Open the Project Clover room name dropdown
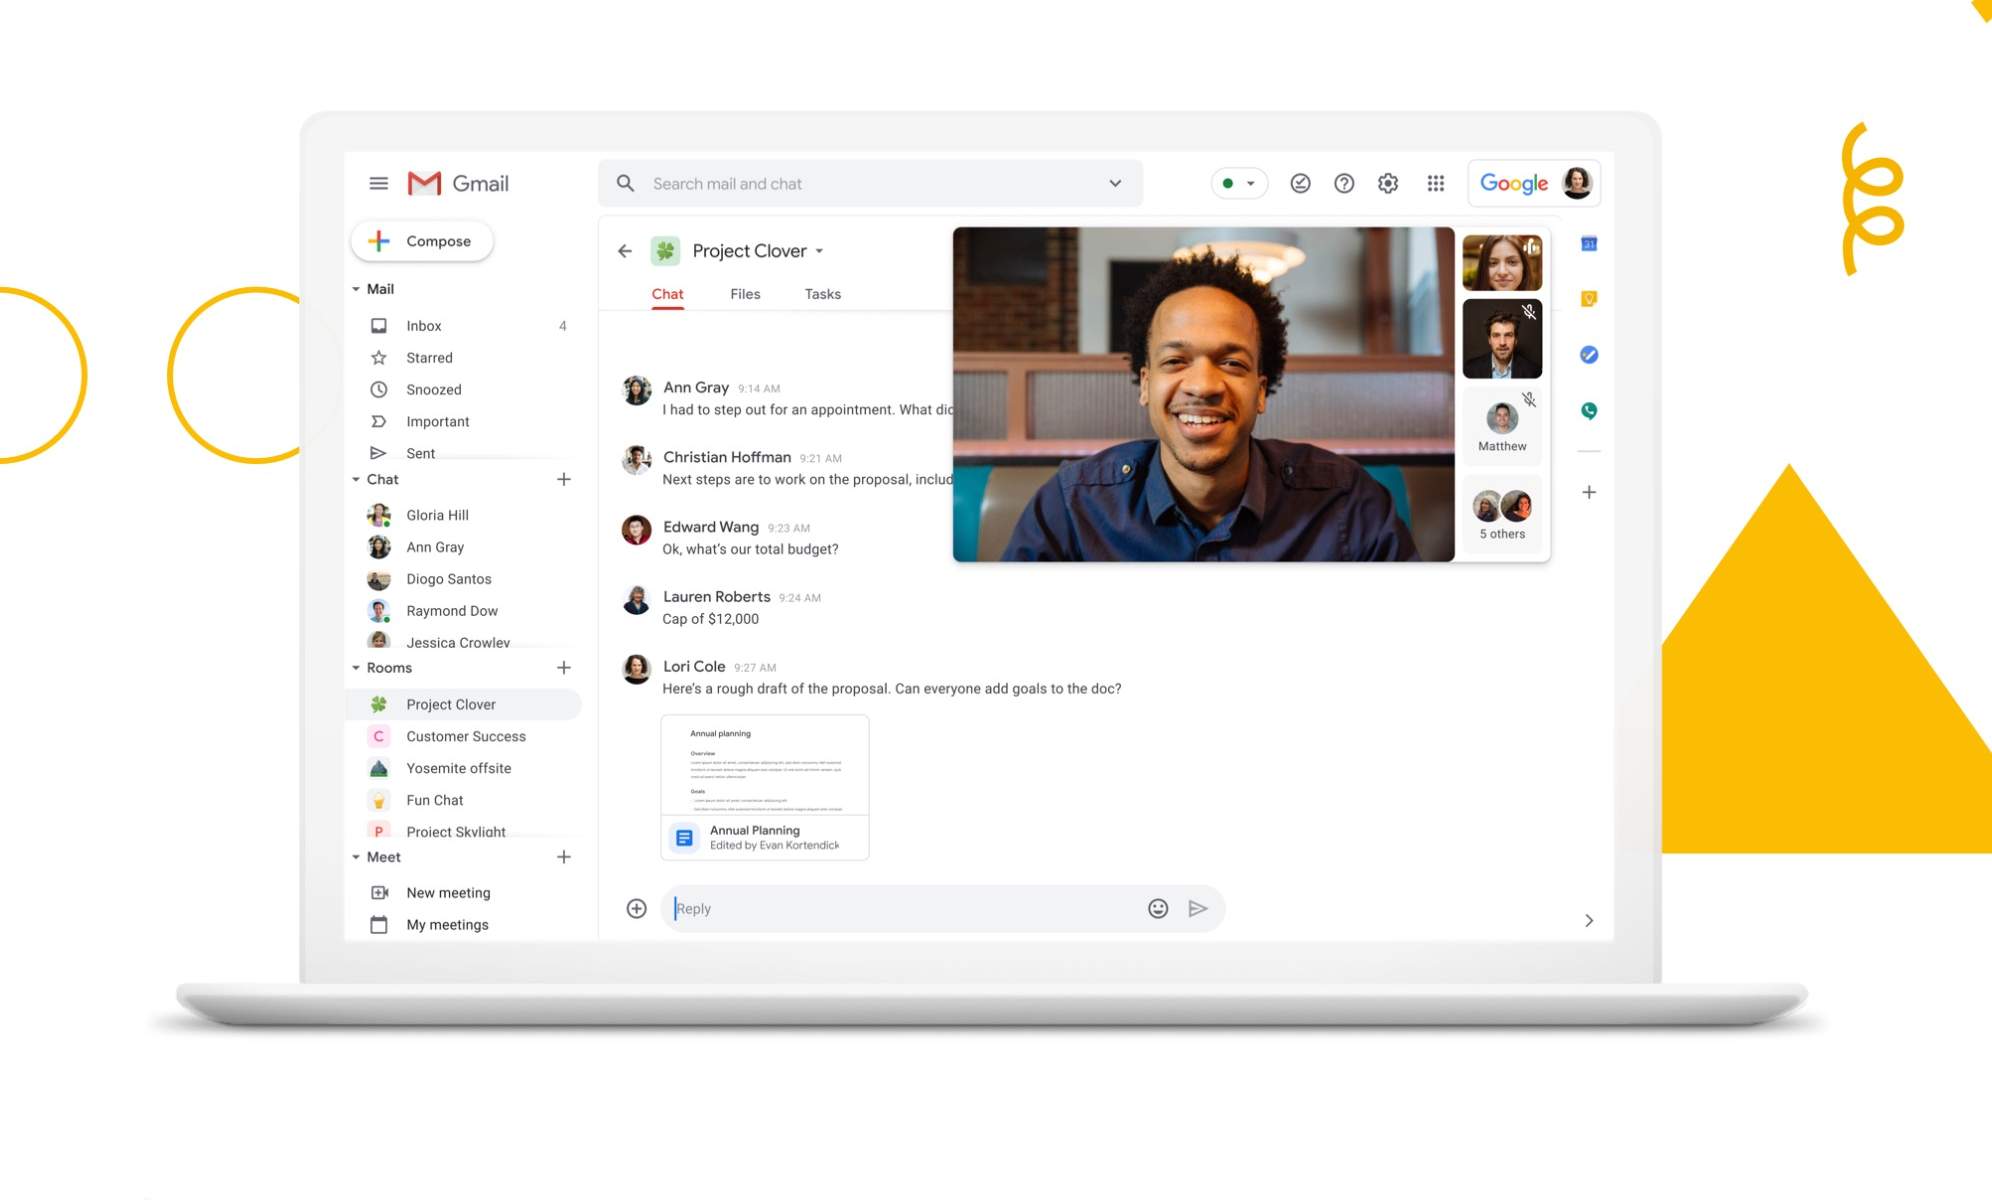 click(819, 251)
